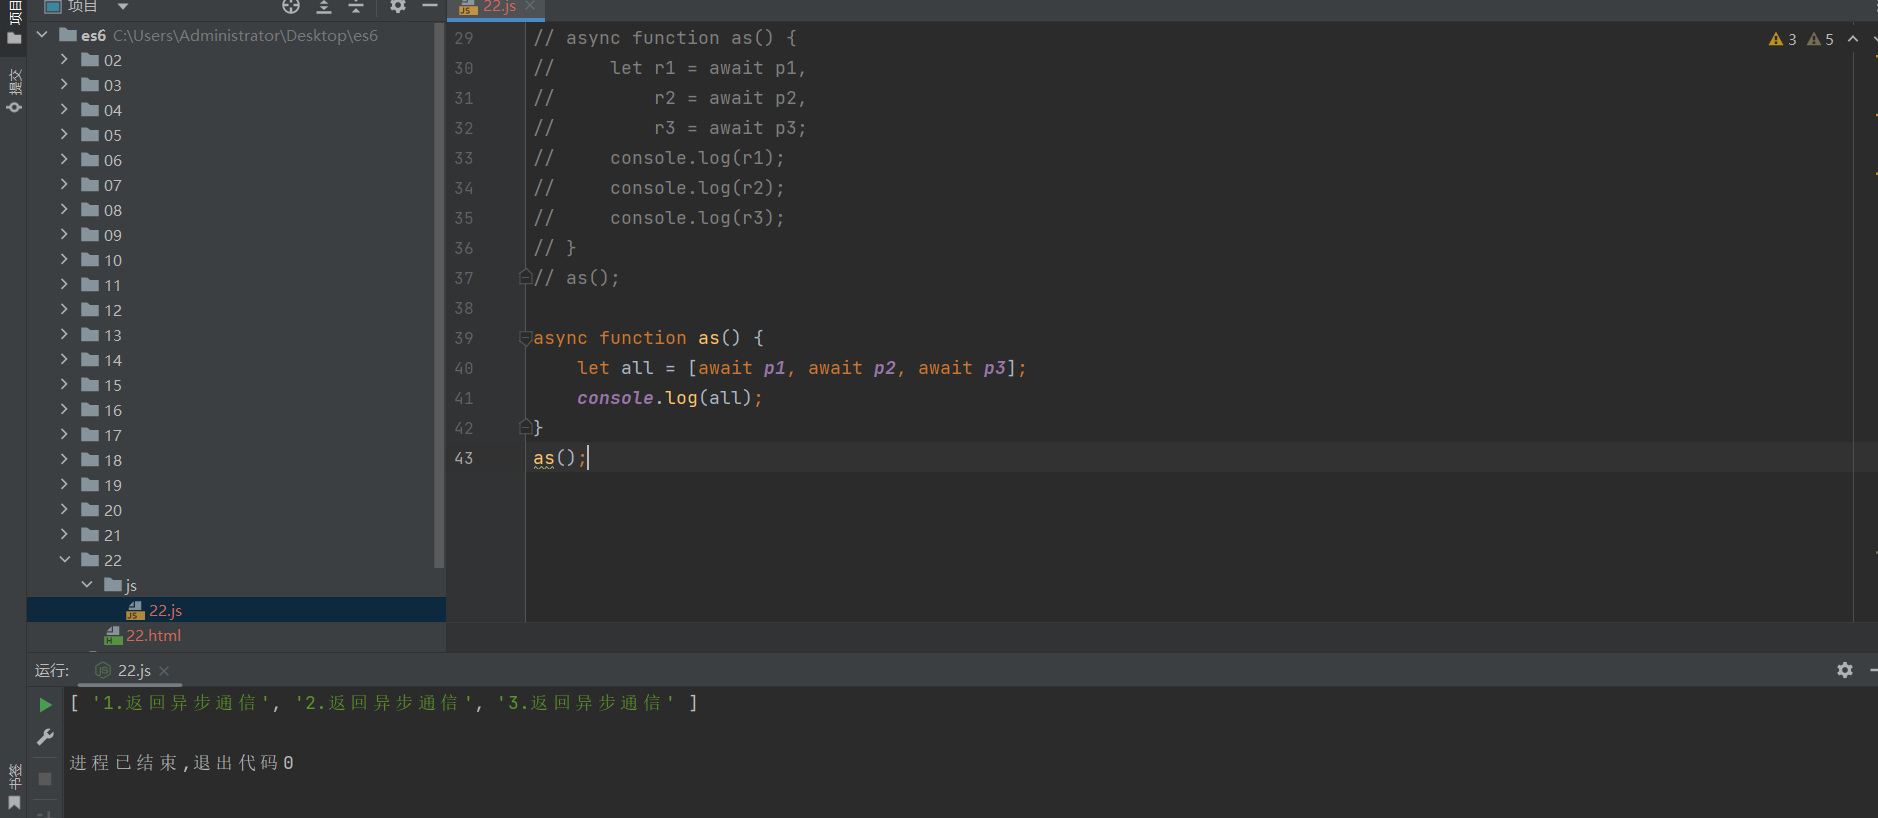Expand folder 21 in project tree
This screenshot has width=1878, height=818.
pyautogui.click(x=64, y=535)
